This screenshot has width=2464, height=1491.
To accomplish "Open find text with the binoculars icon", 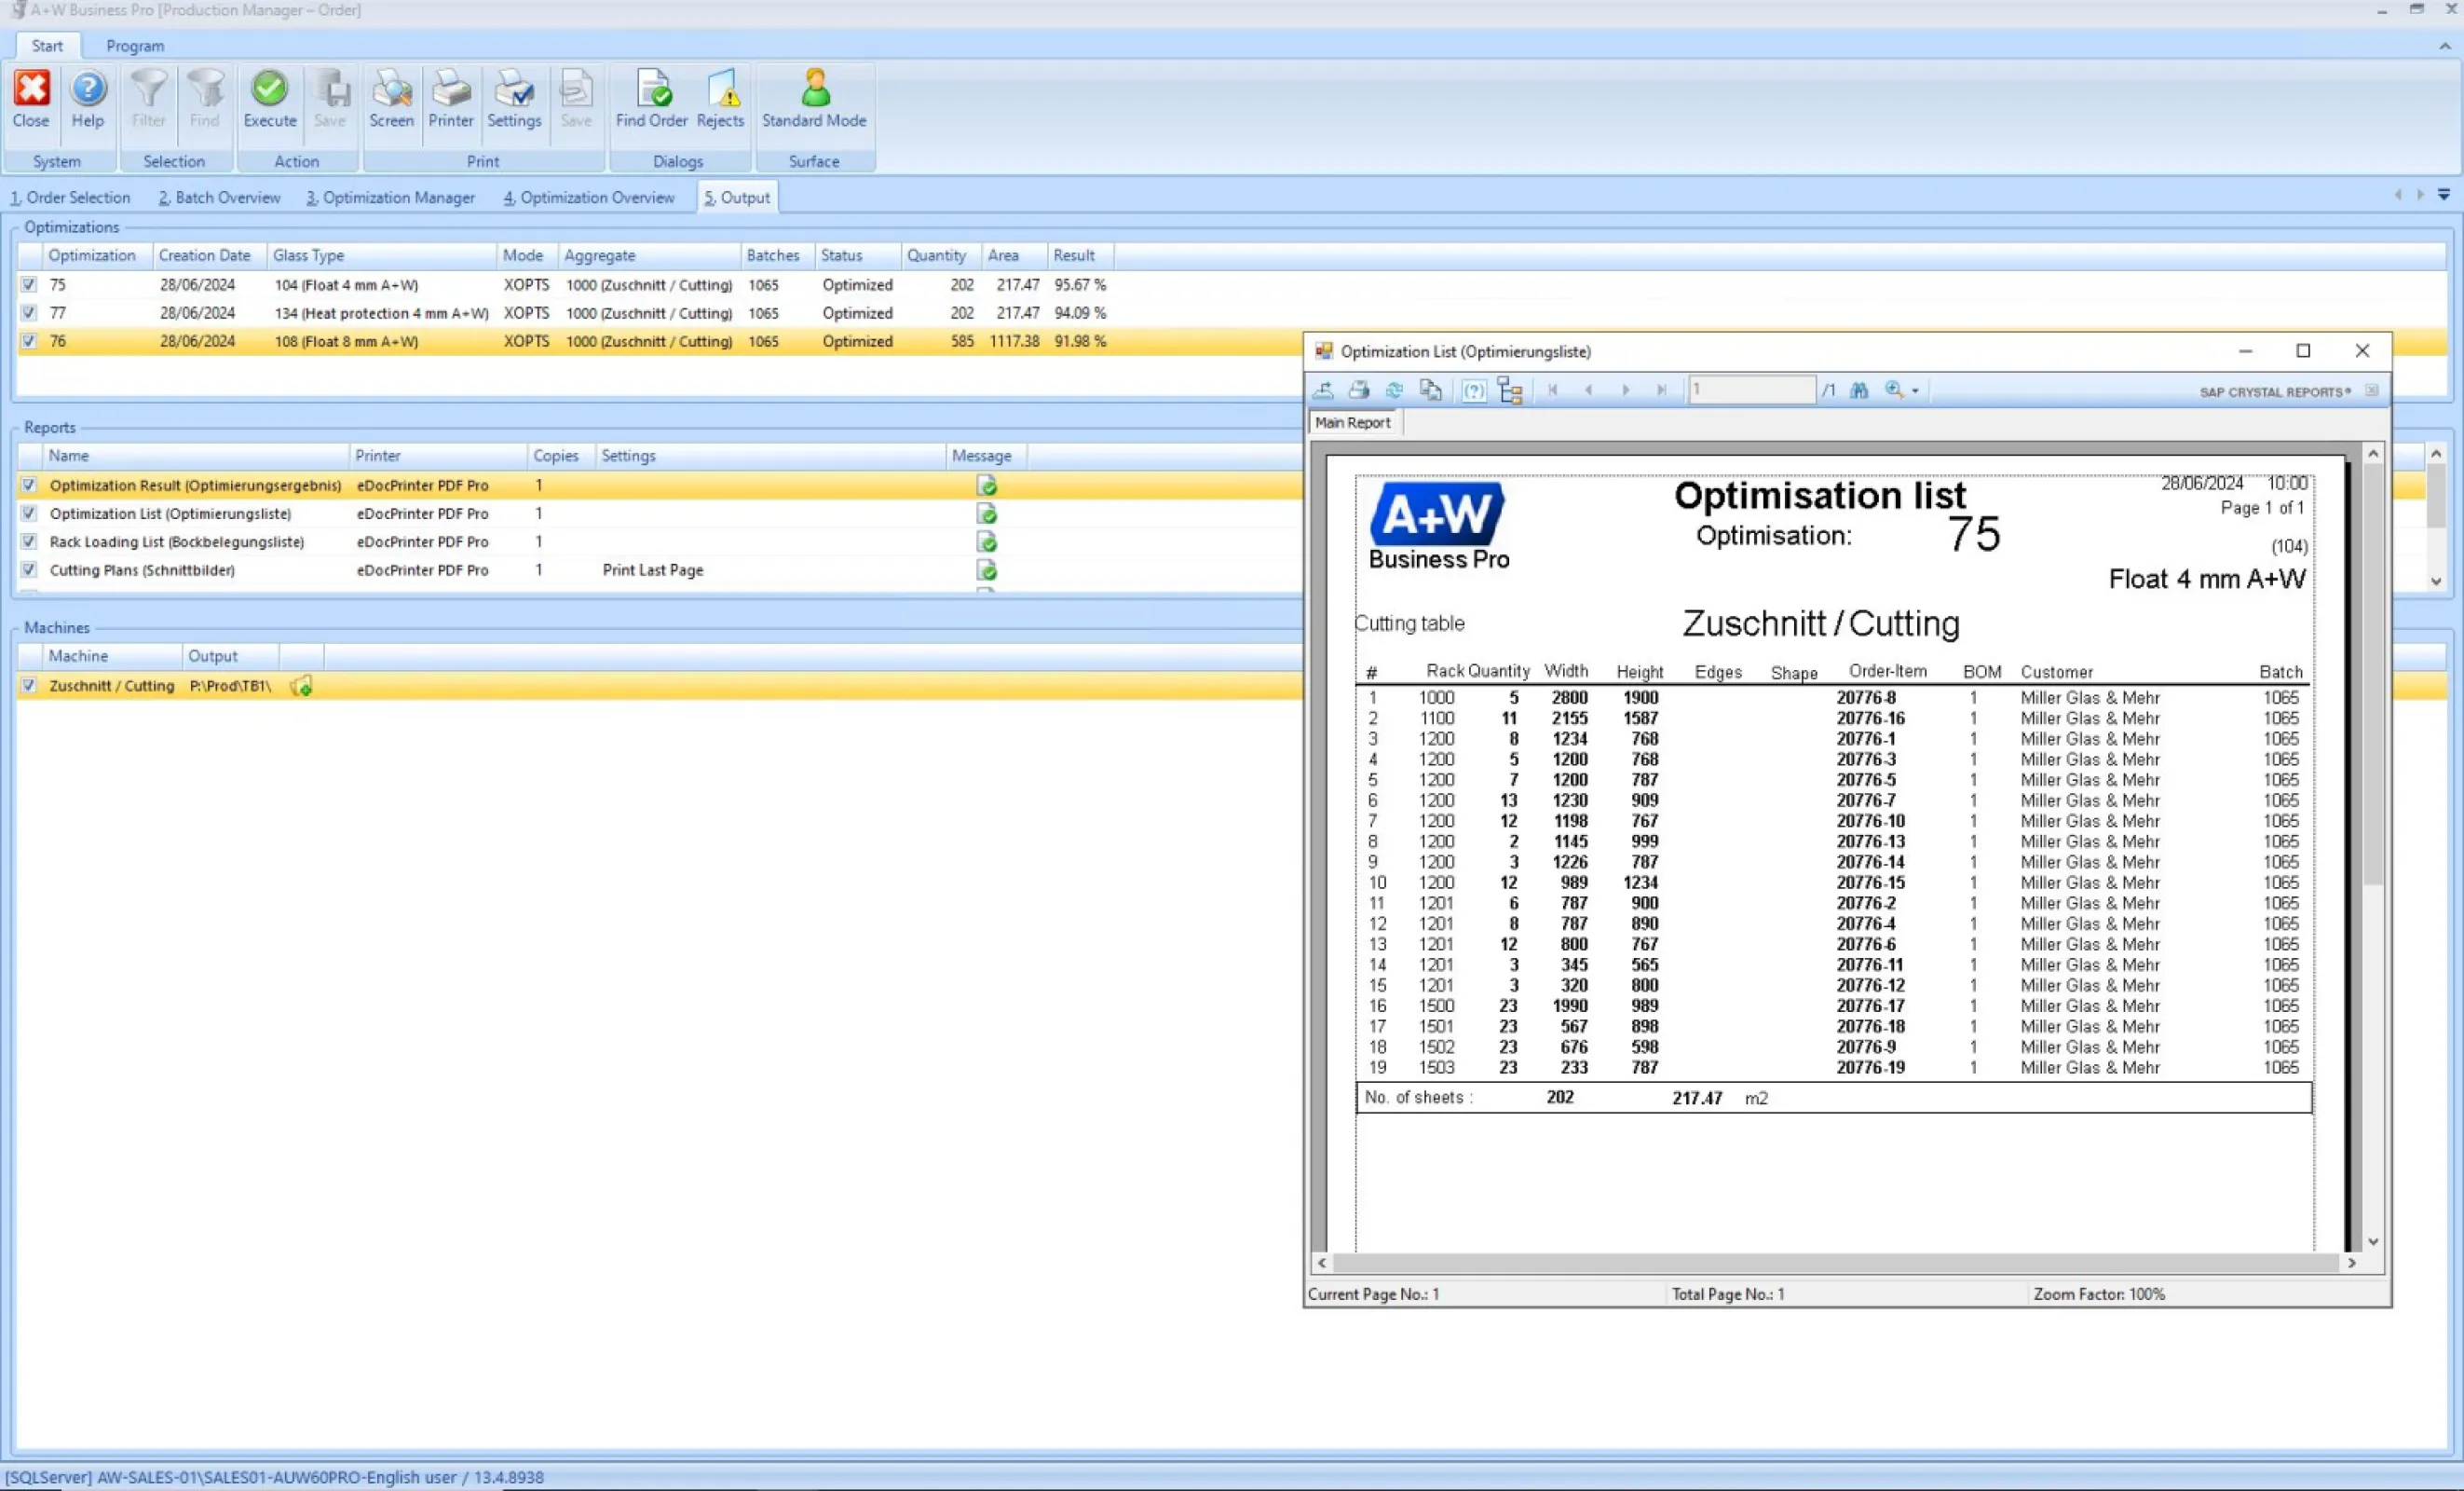I will (1859, 390).
